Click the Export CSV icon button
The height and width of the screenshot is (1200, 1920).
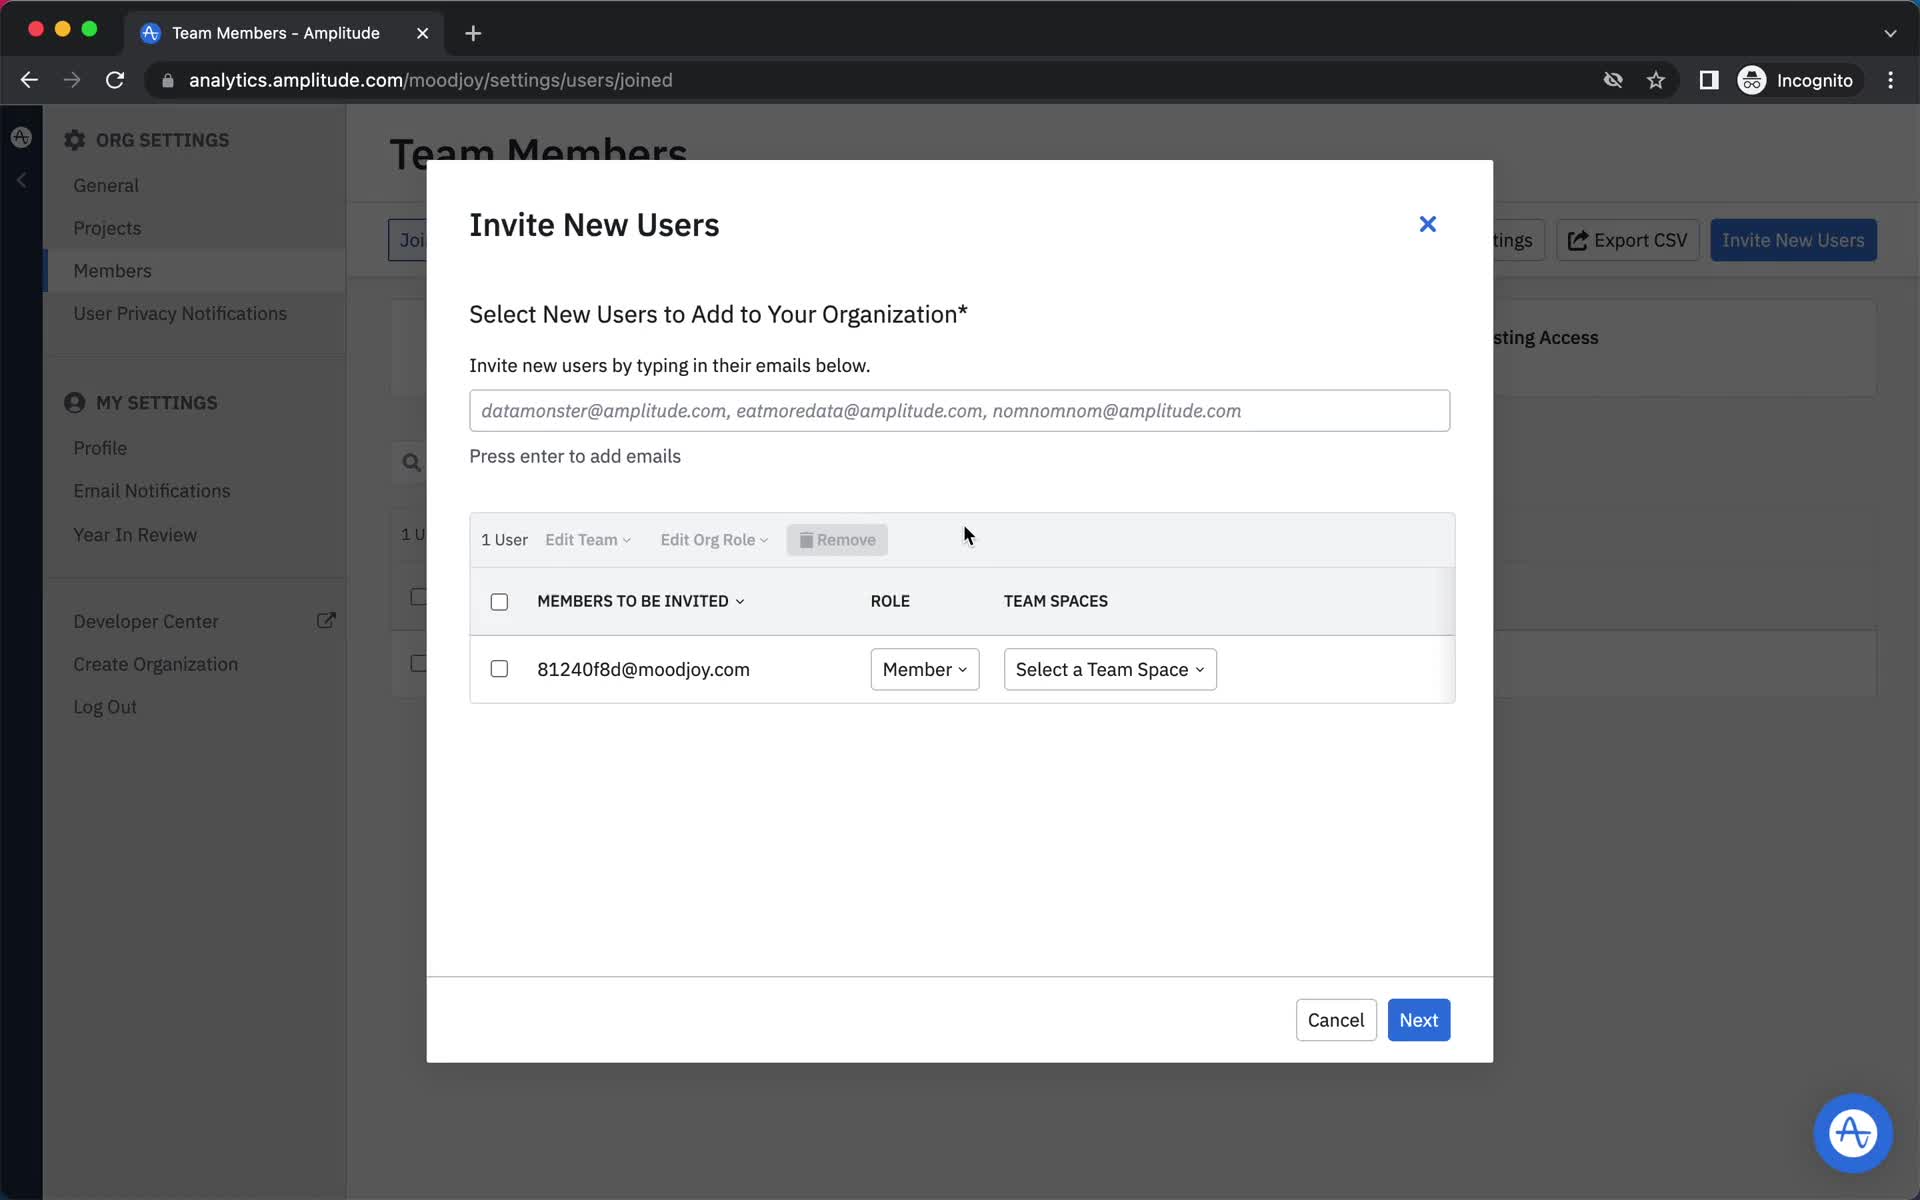(1627, 241)
